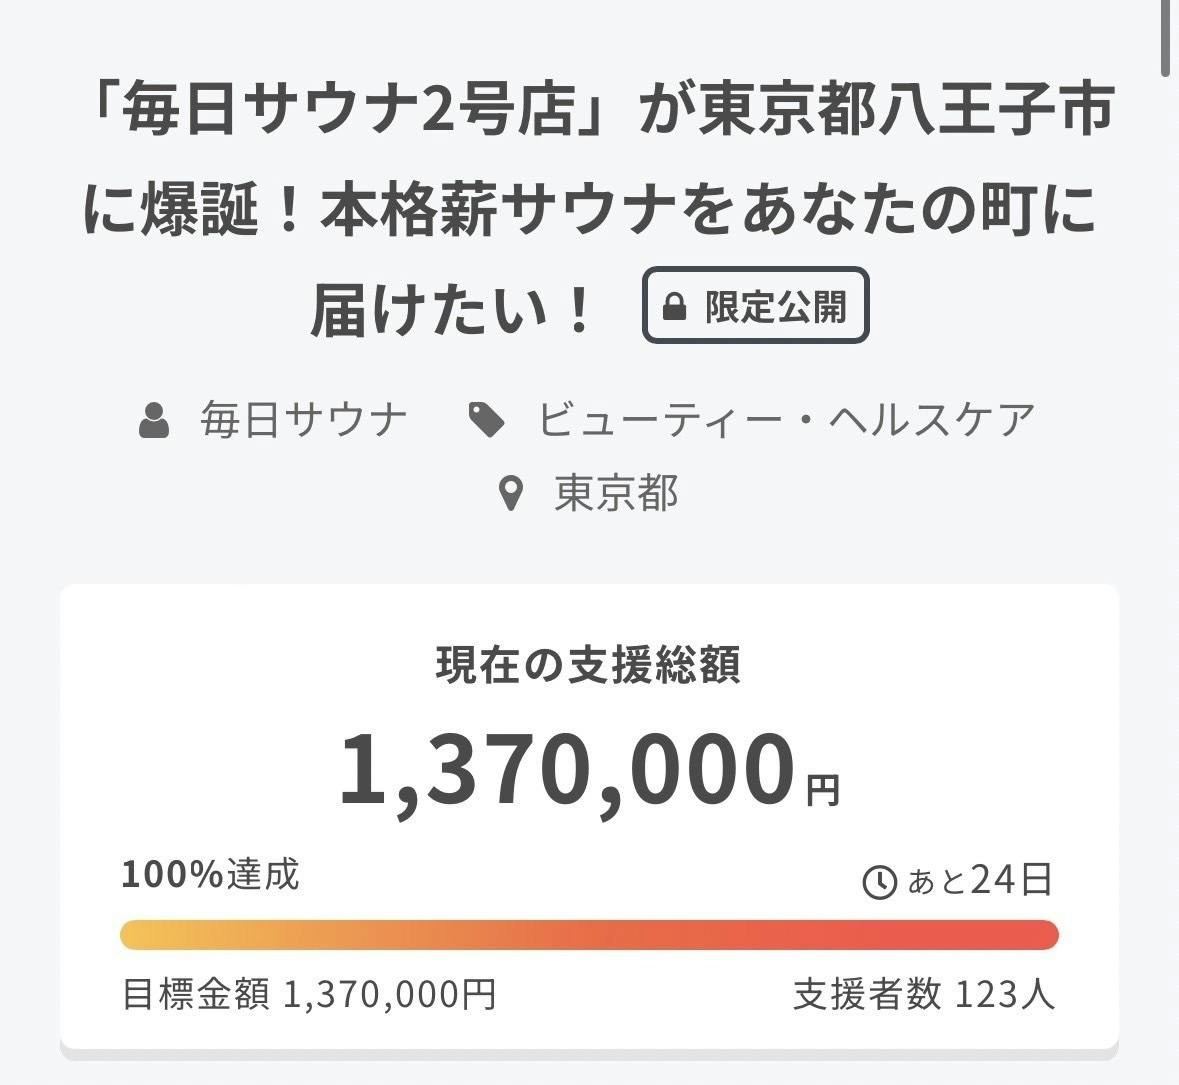Click the page scrollbar at the right edge
1179x1085 pixels.
[1165, 40]
